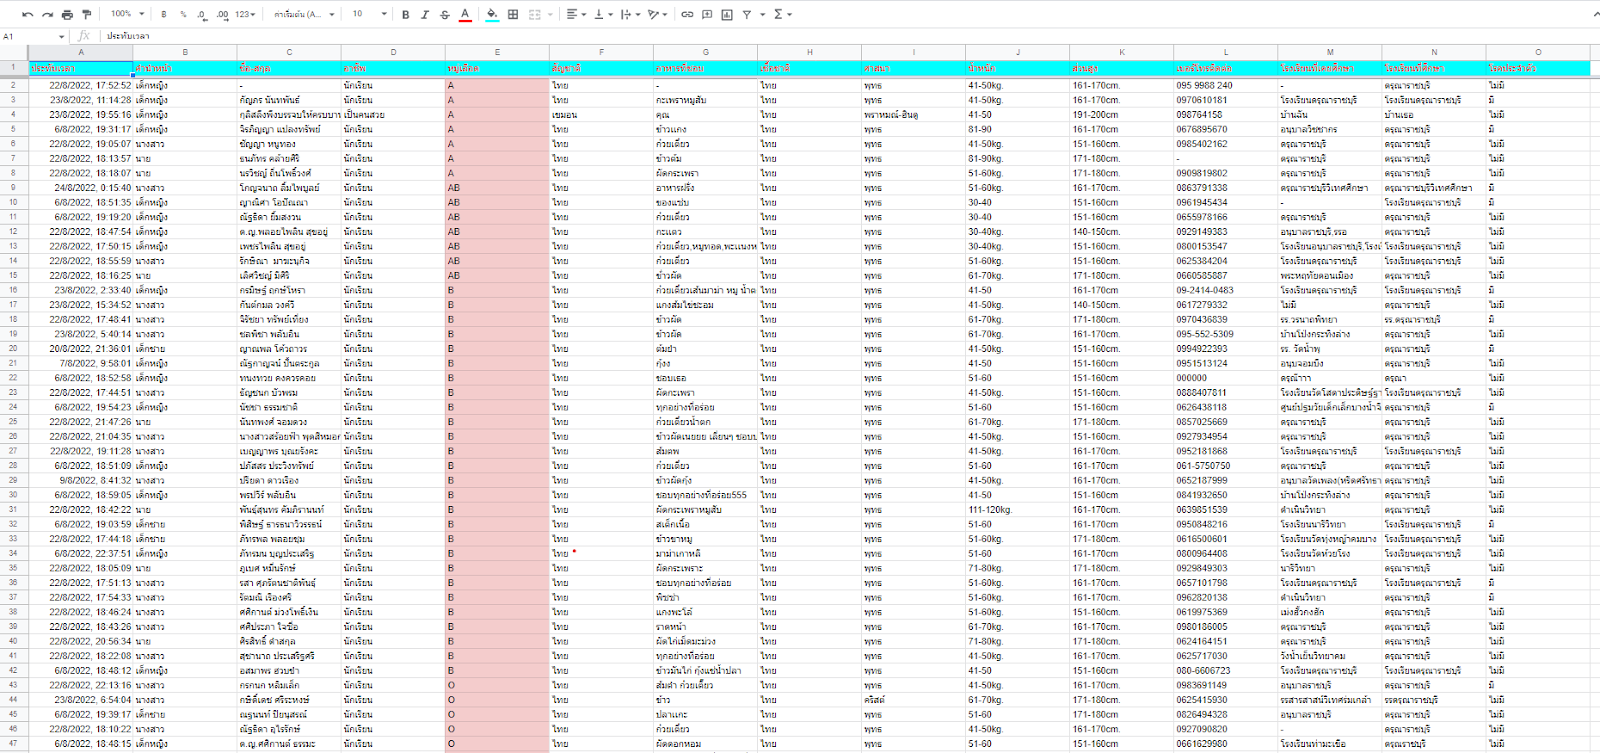Screen dimensions: 1600x753
Task: Open the A1 name box dropdown
Action: click(61, 36)
